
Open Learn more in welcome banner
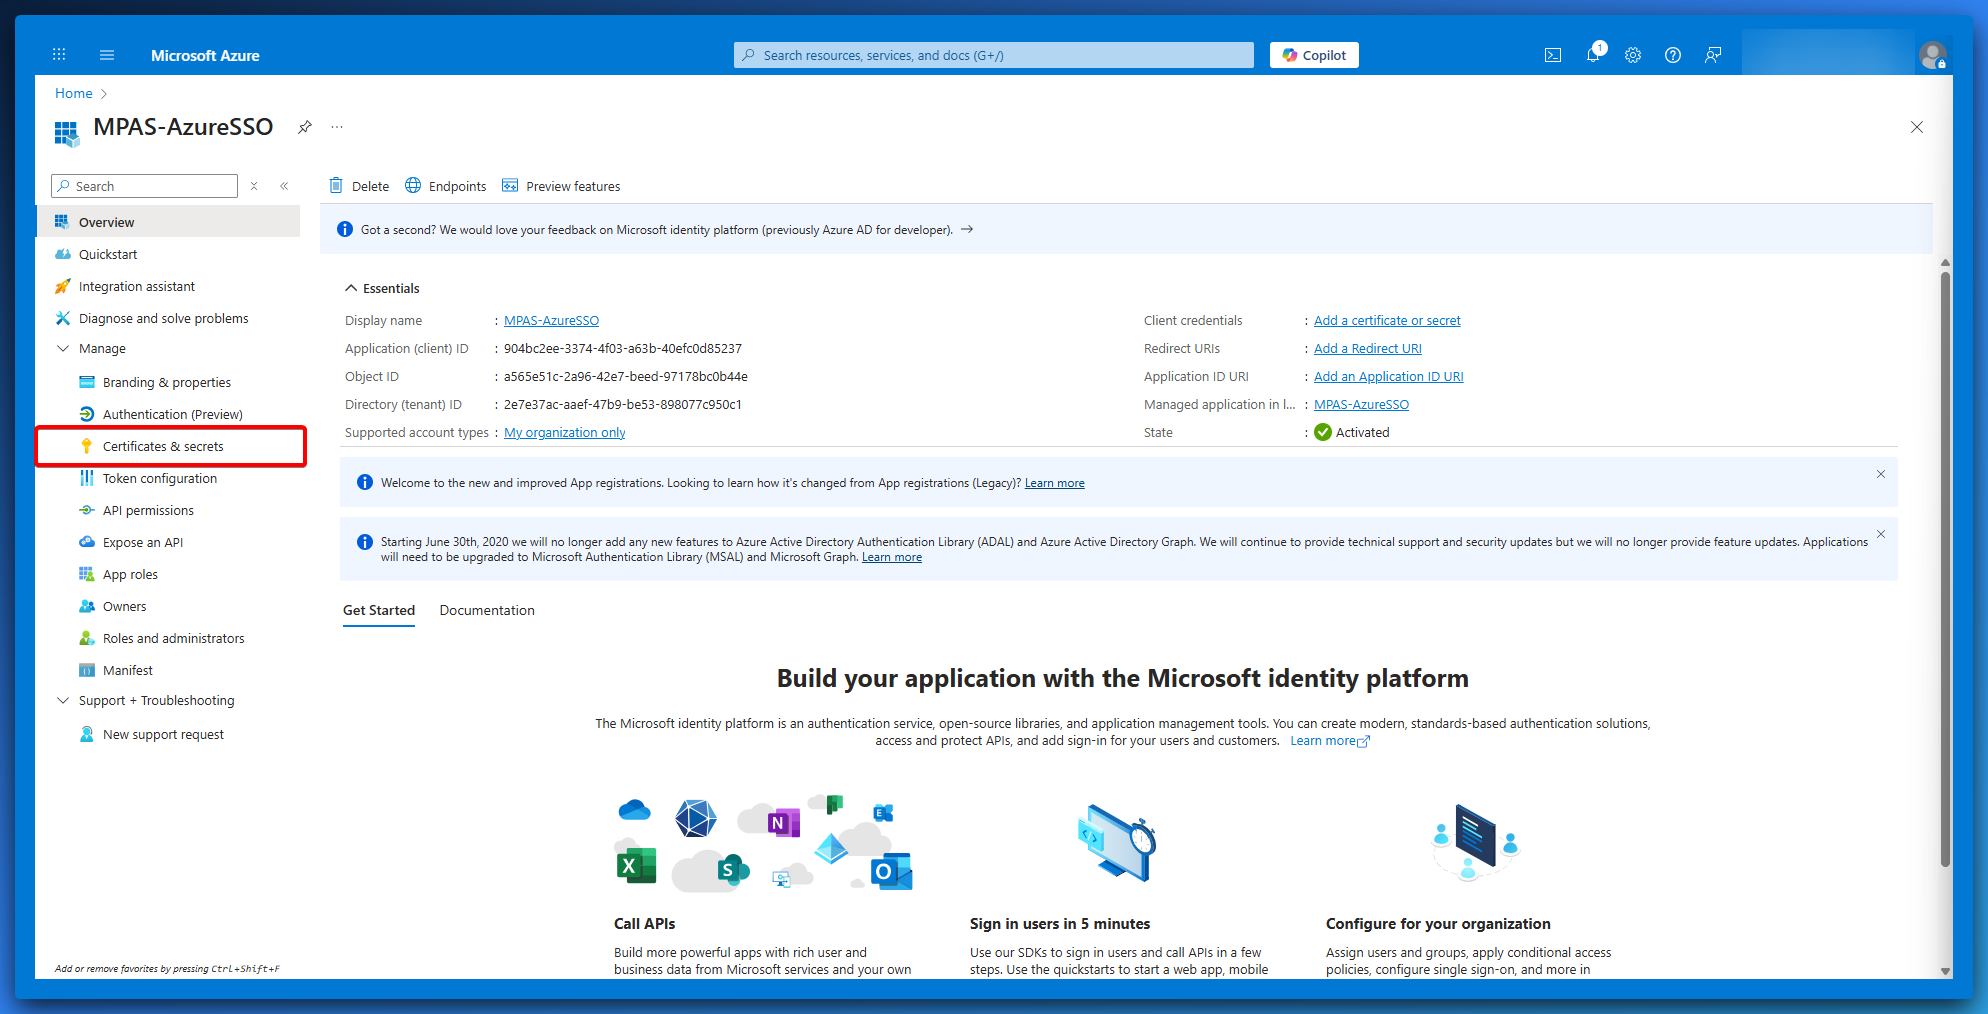(1054, 483)
